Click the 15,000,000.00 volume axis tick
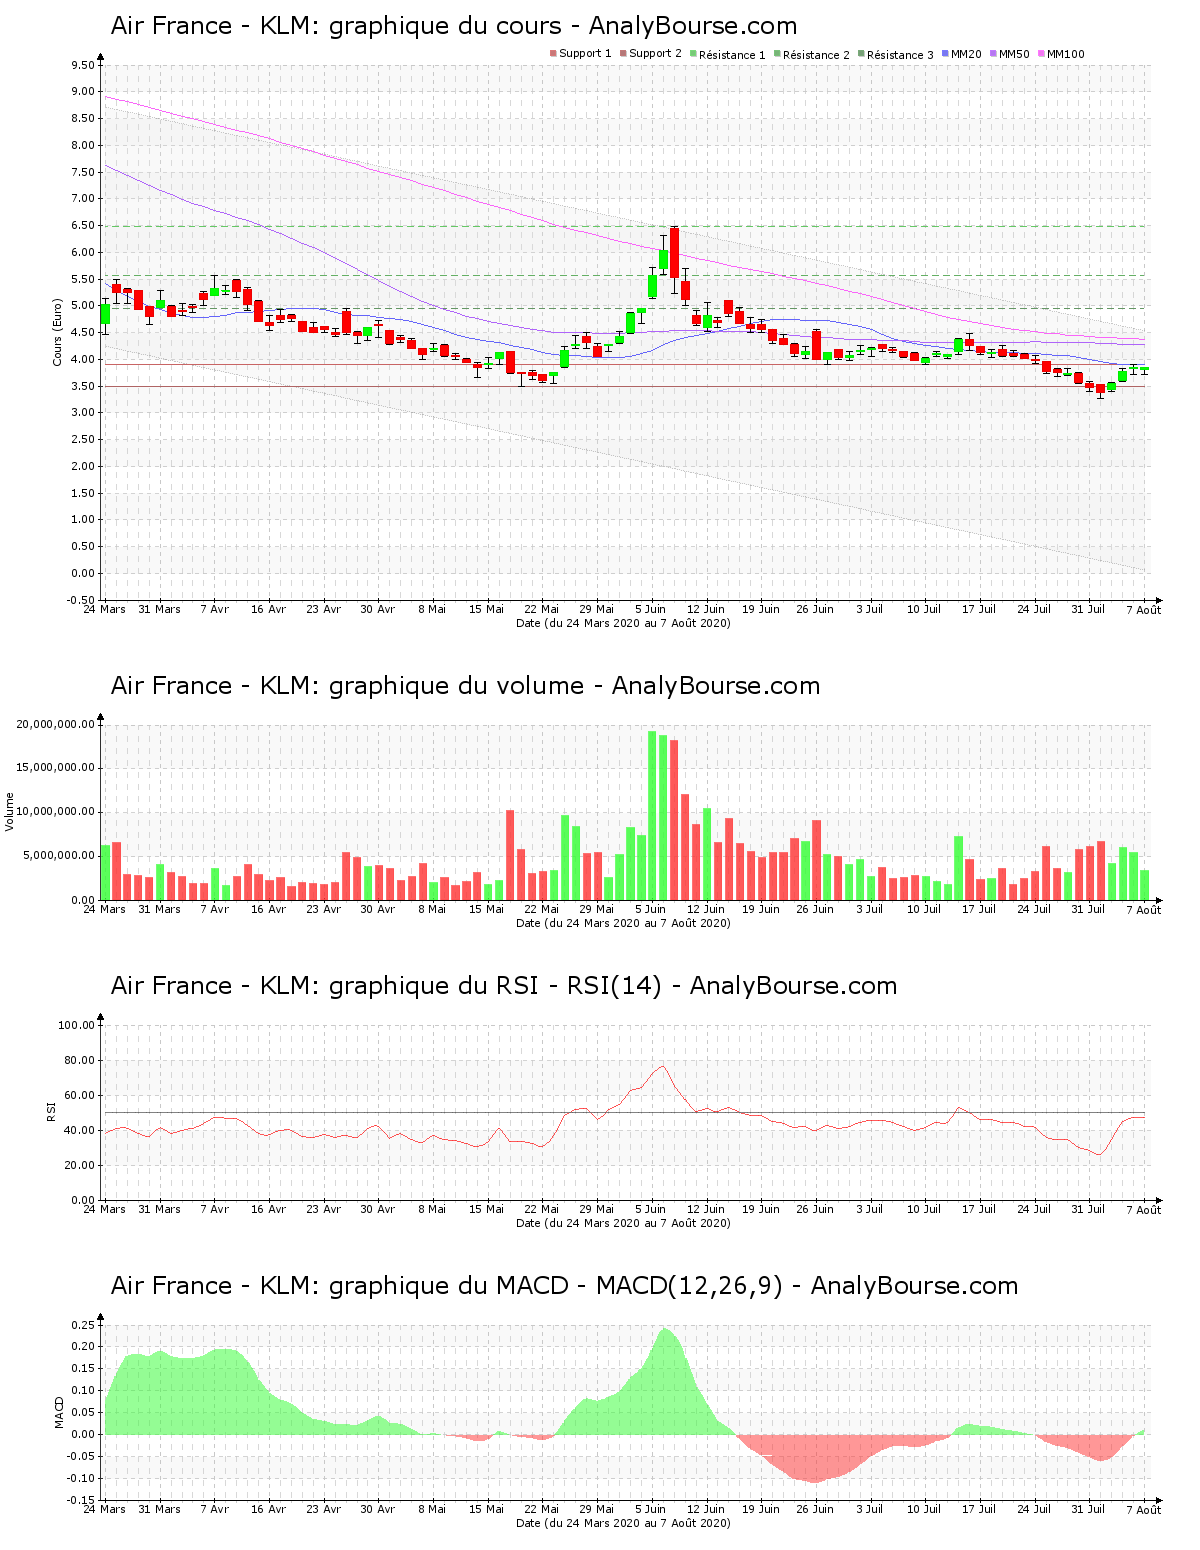Image resolution: width=1200 pixels, height=1550 pixels. click(x=56, y=768)
